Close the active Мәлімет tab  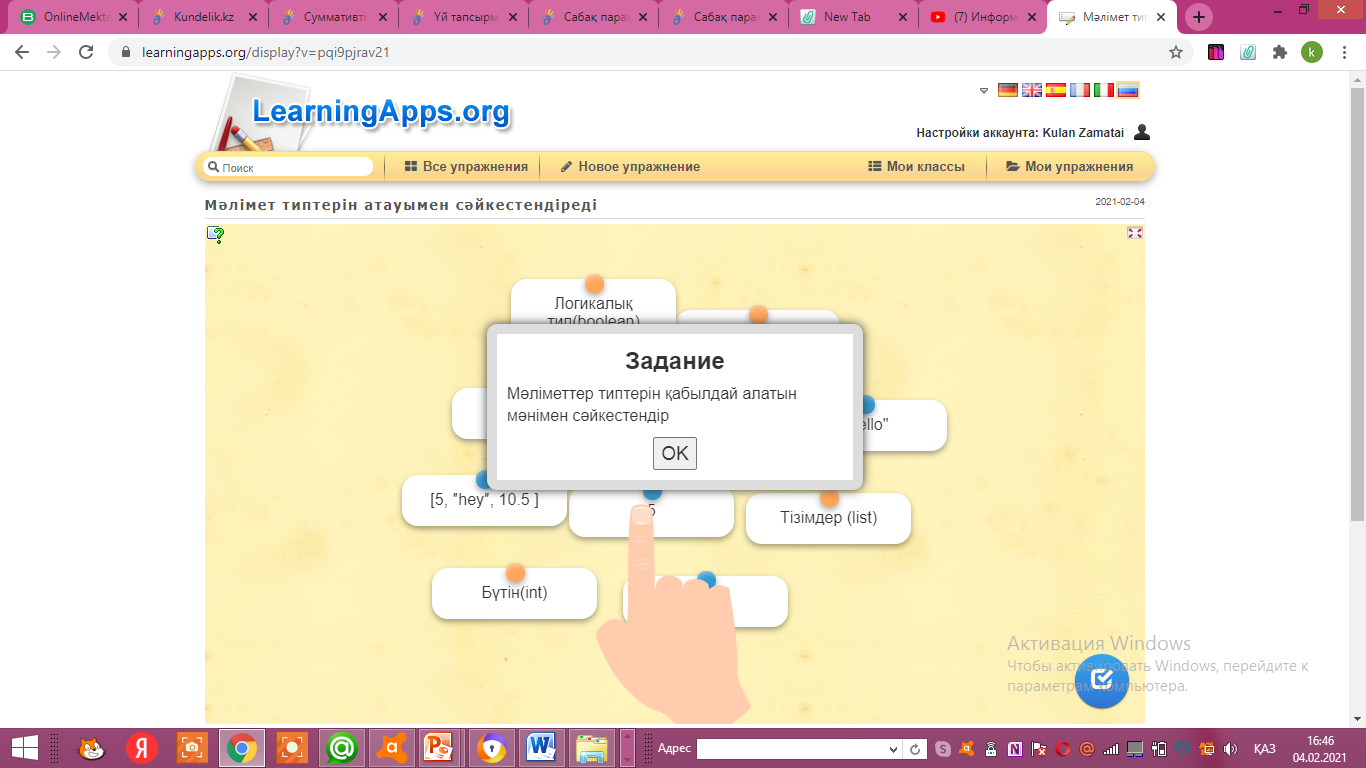point(1163,17)
